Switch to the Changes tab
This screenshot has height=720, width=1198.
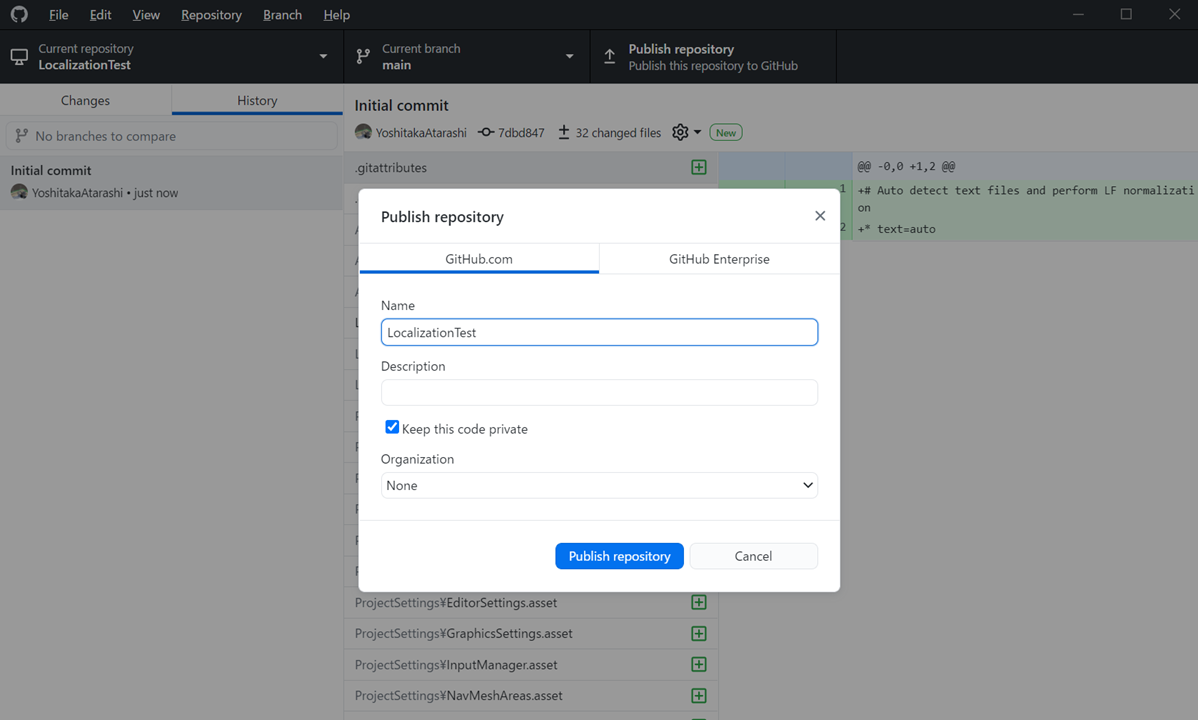point(85,100)
